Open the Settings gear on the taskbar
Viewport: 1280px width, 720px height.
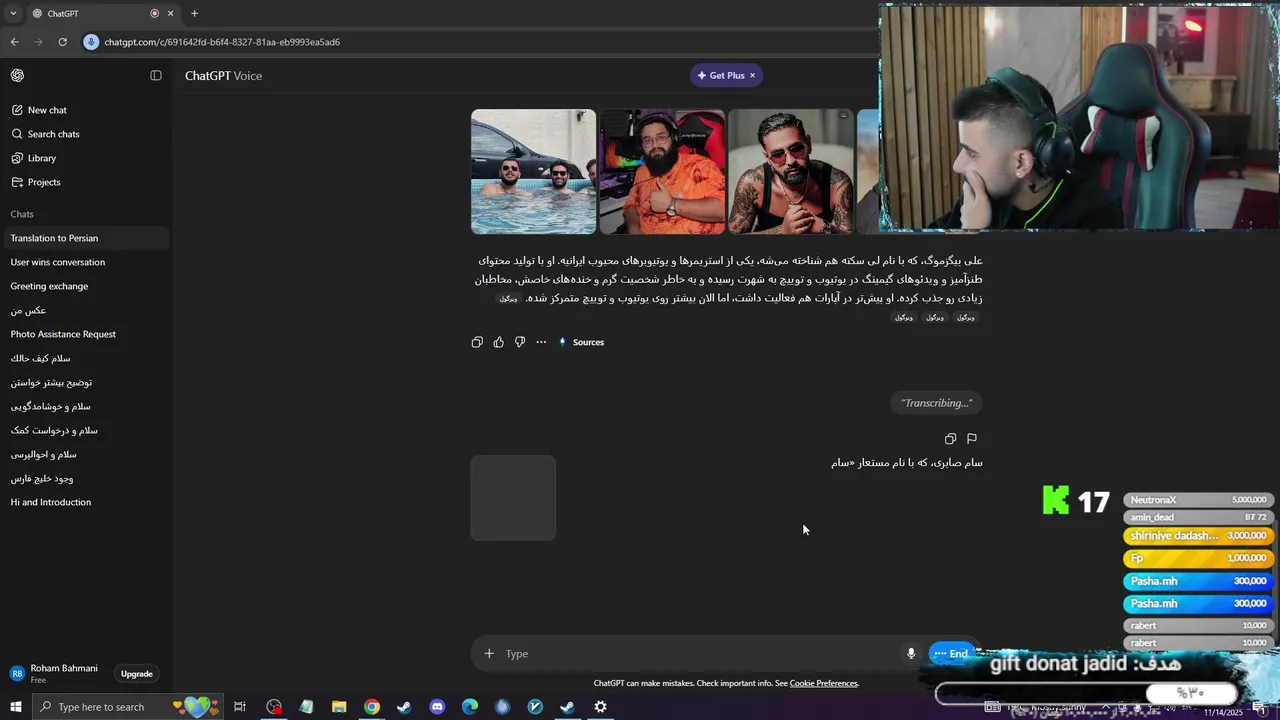point(600,707)
